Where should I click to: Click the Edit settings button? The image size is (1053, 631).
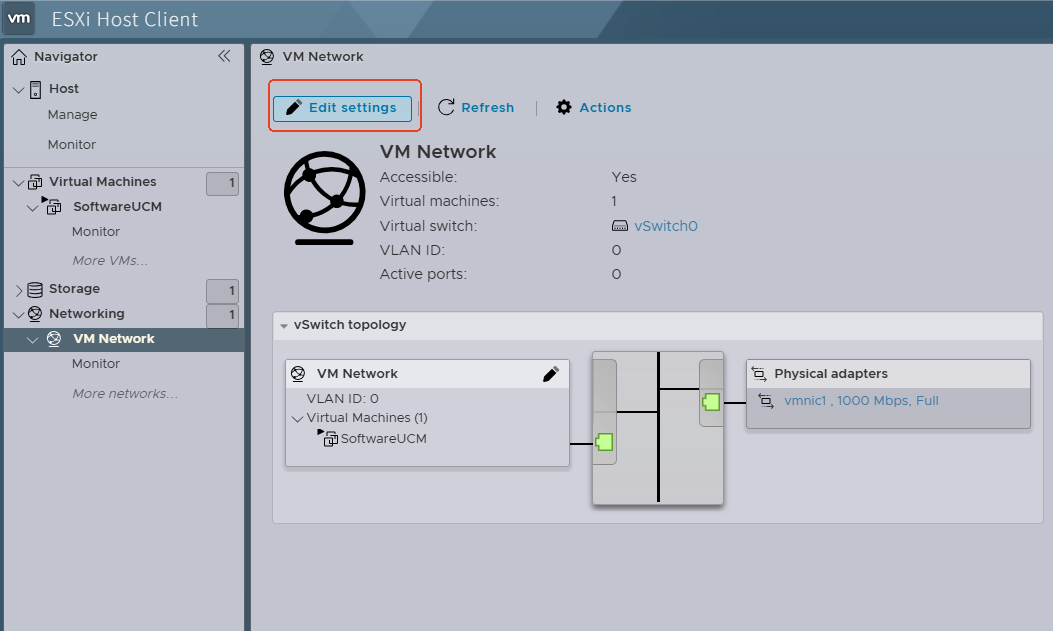pyautogui.click(x=342, y=108)
